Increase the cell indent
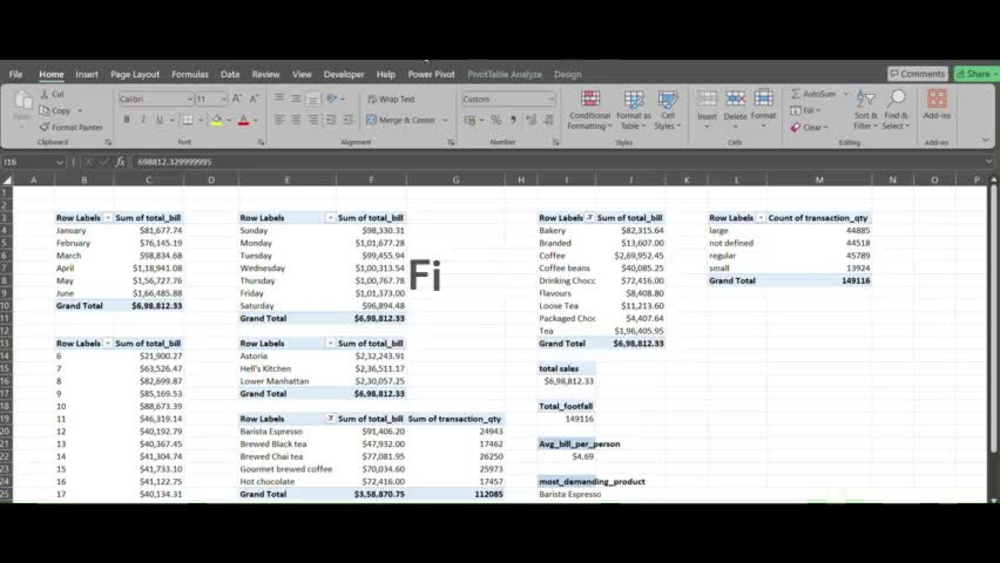 point(348,120)
